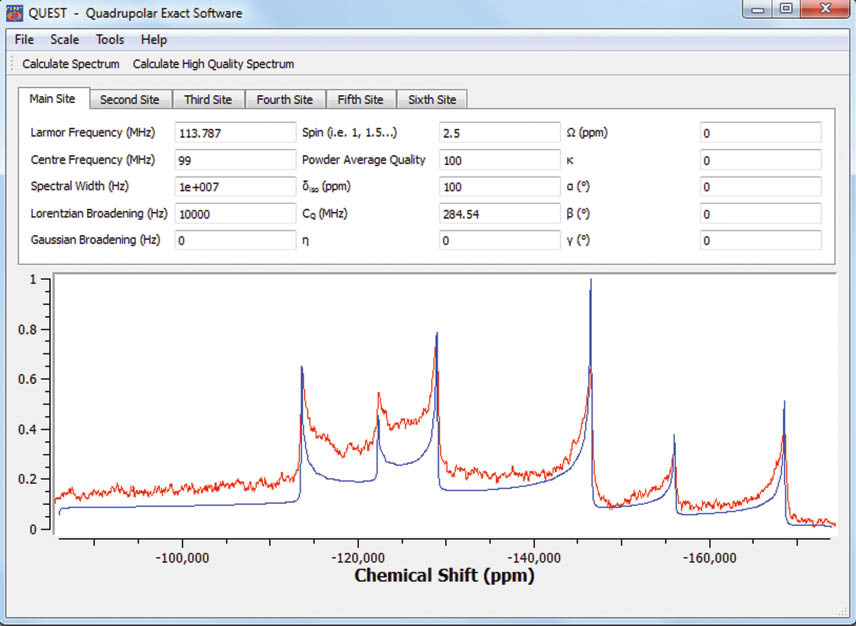Open the Fifth Site tab
Image resolution: width=856 pixels, height=626 pixels.
click(x=360, y=100)
